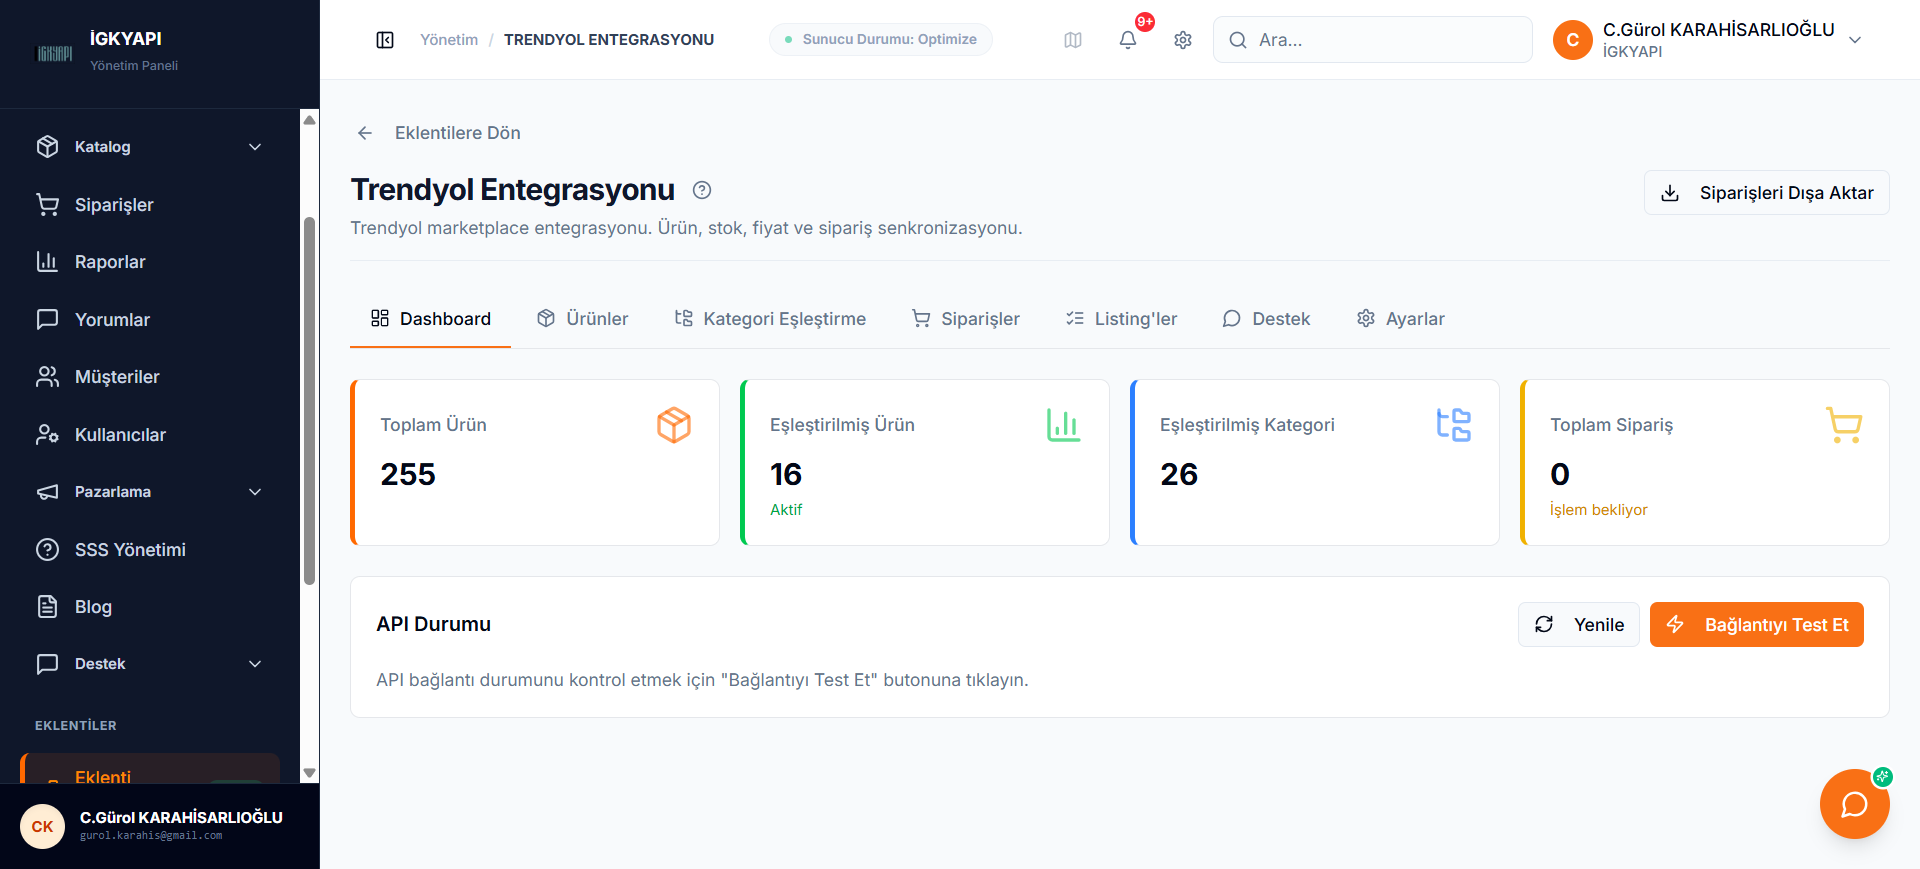Click the Yenile button
This screenshot has width=1920, height=869.
[1579, 625]
